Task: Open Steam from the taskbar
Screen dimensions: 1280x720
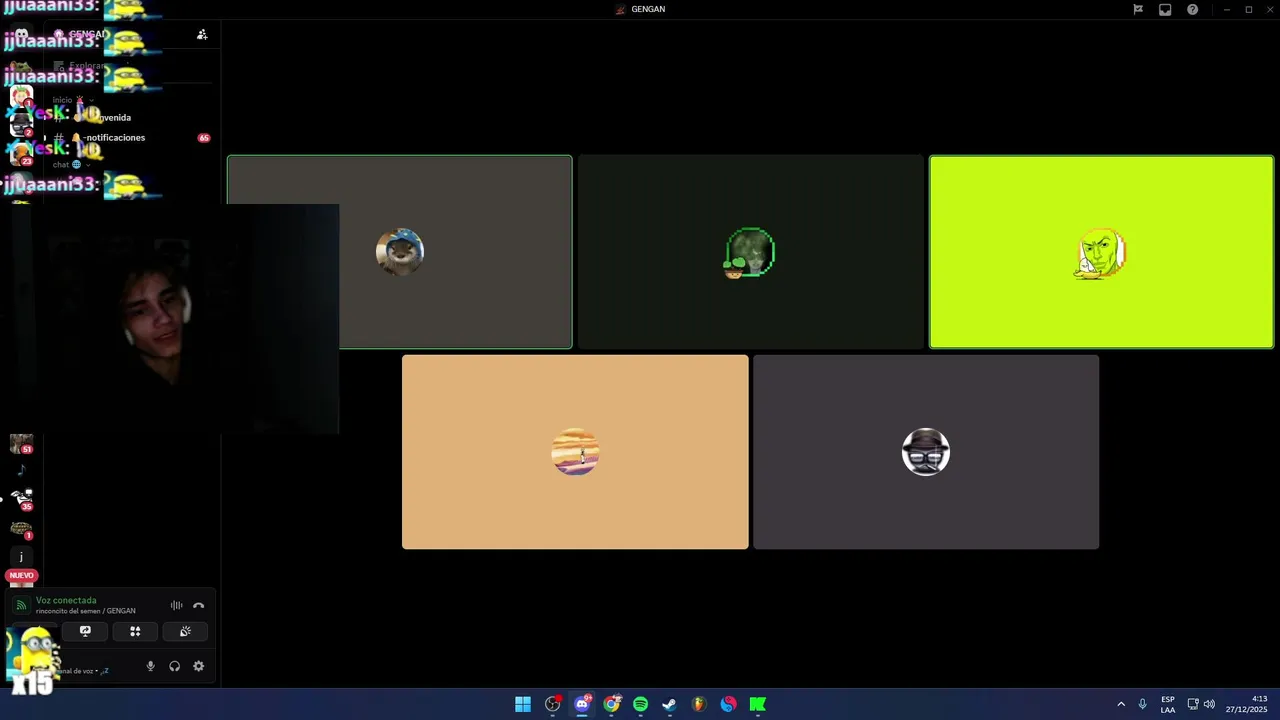Action: pyautogui.click(x=670, y=704)
